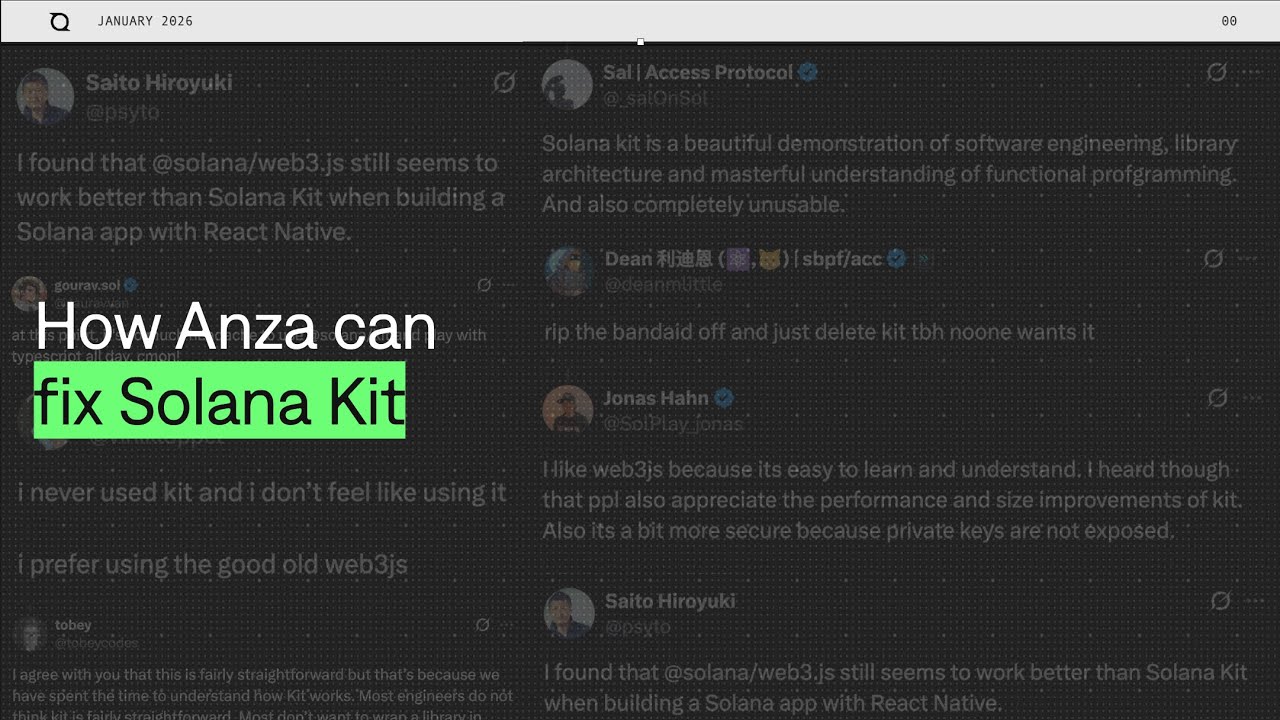Image resolution: width=1280 pixels, height=720 pixels.
Task: Click the Jonas Hahn display name
Action: 656,398
